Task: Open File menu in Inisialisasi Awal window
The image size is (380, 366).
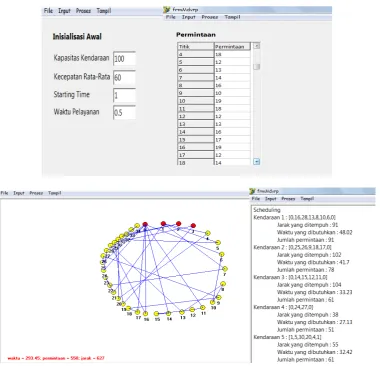Action: 48,11
